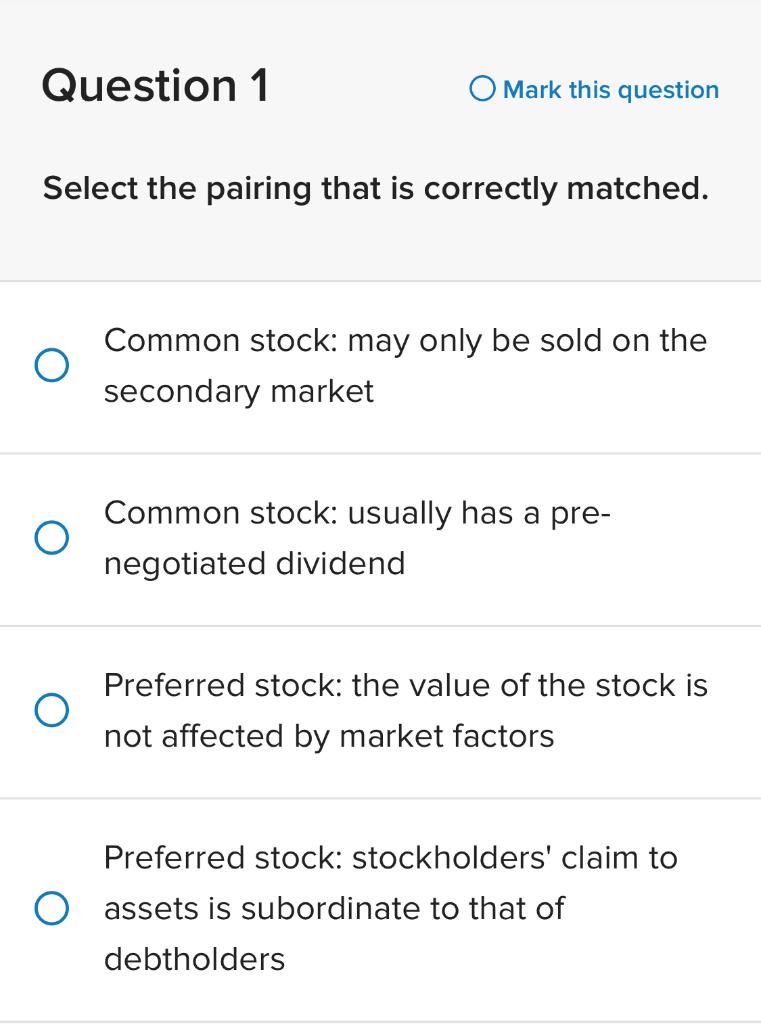Select radio for "may only be sold" option
This screenshot has height=1024, width=761.
pos(51,366)
